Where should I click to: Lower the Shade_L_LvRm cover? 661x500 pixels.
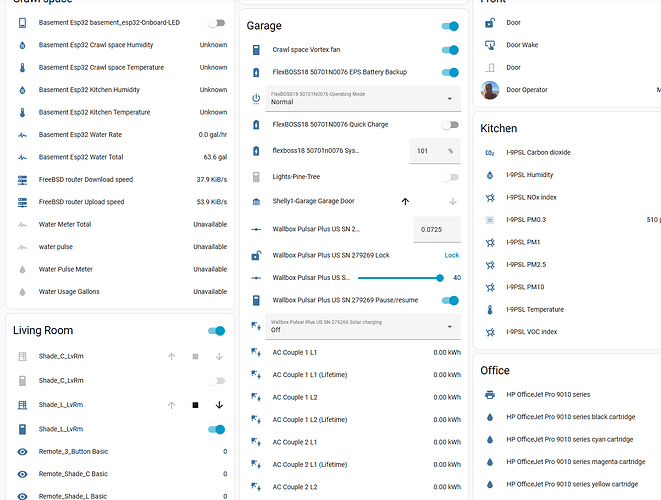coord(219,405)
